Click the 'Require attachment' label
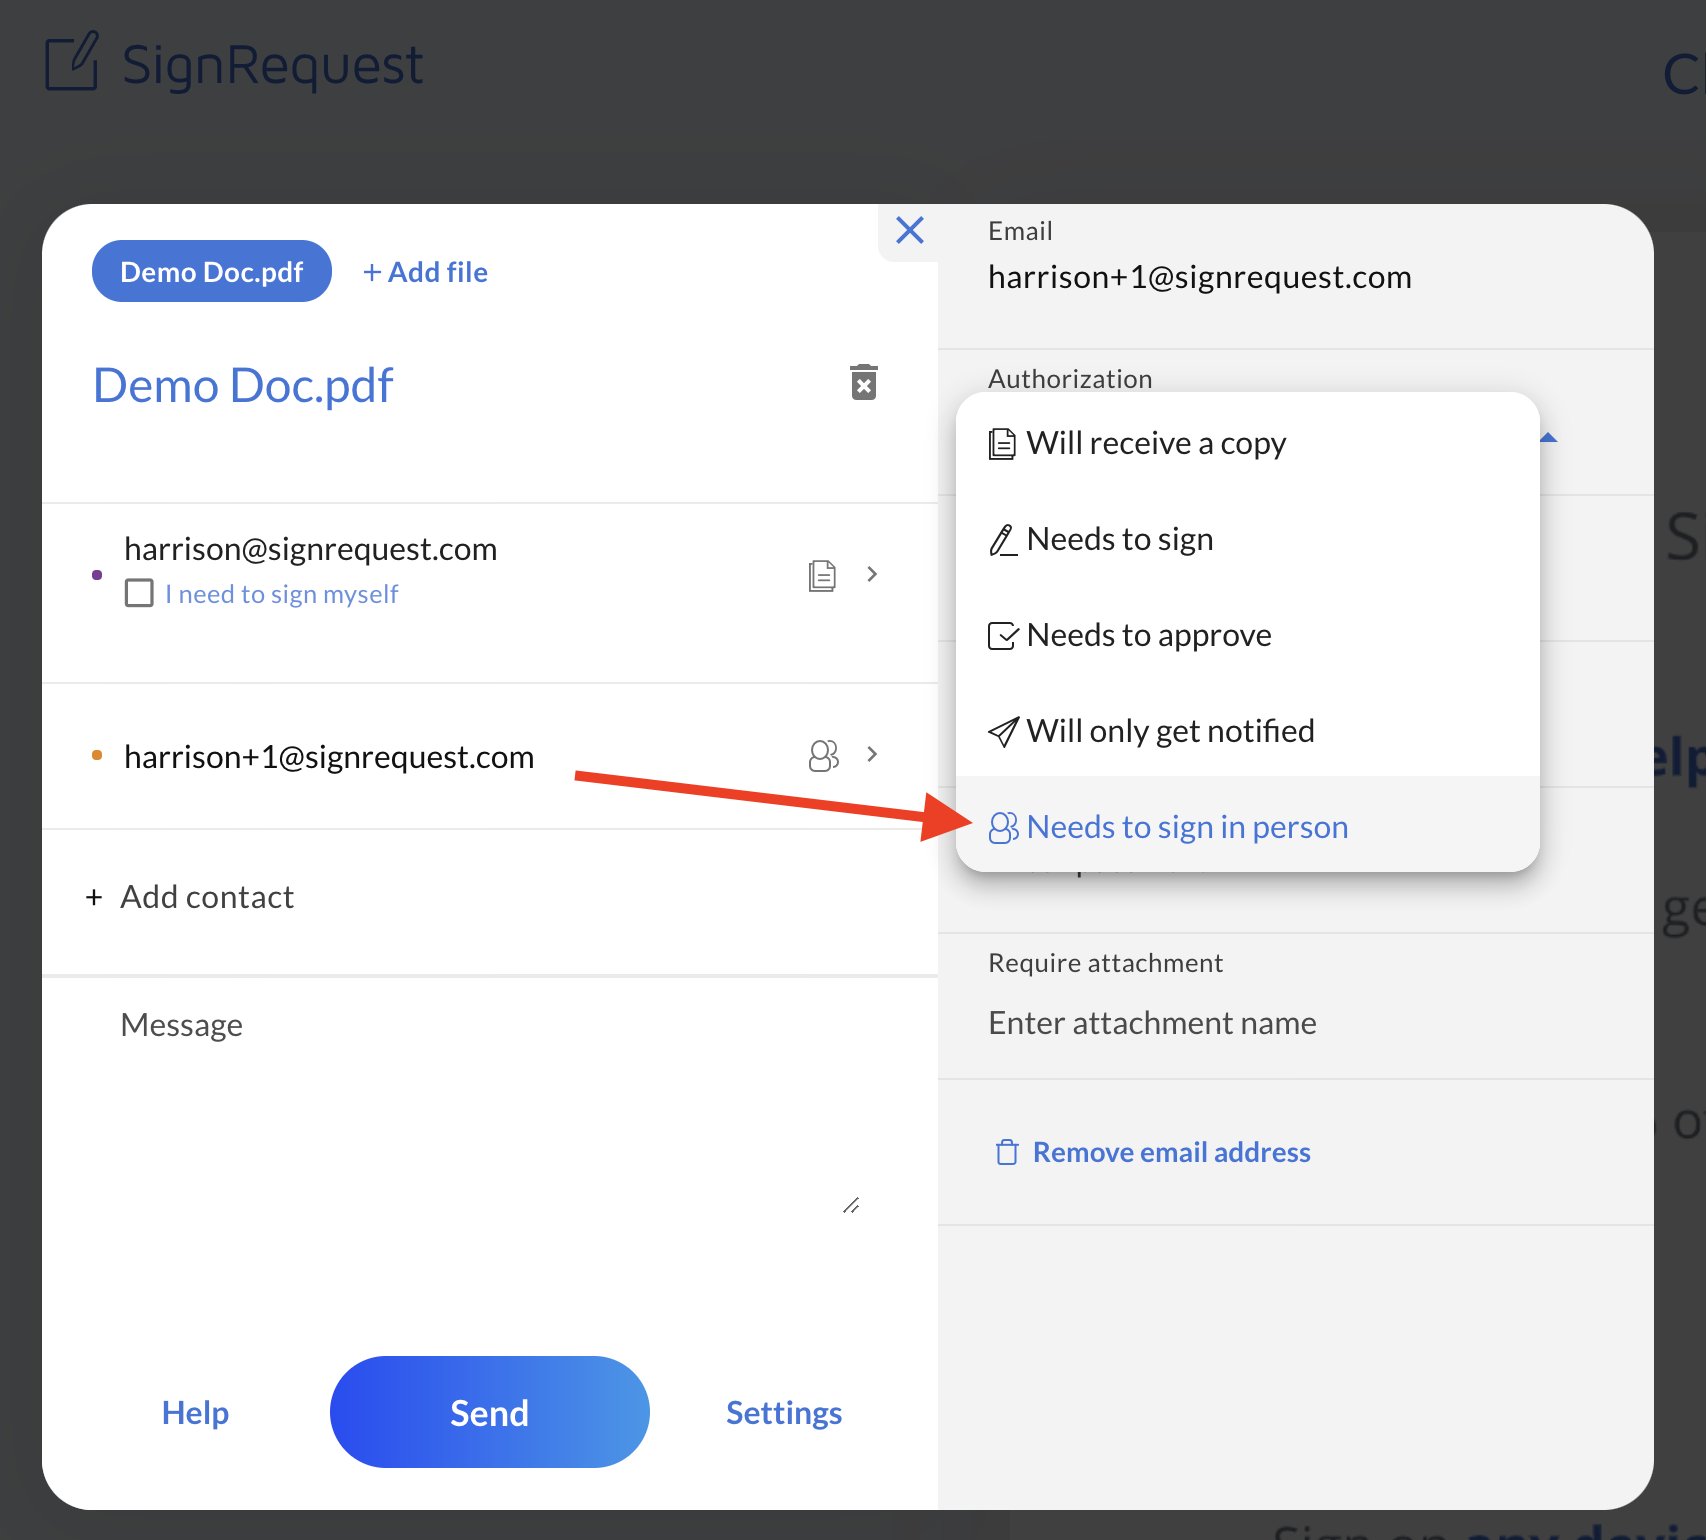Screen dimensions: 1706x1540 pyautogui.click(x=1105, y=963)
